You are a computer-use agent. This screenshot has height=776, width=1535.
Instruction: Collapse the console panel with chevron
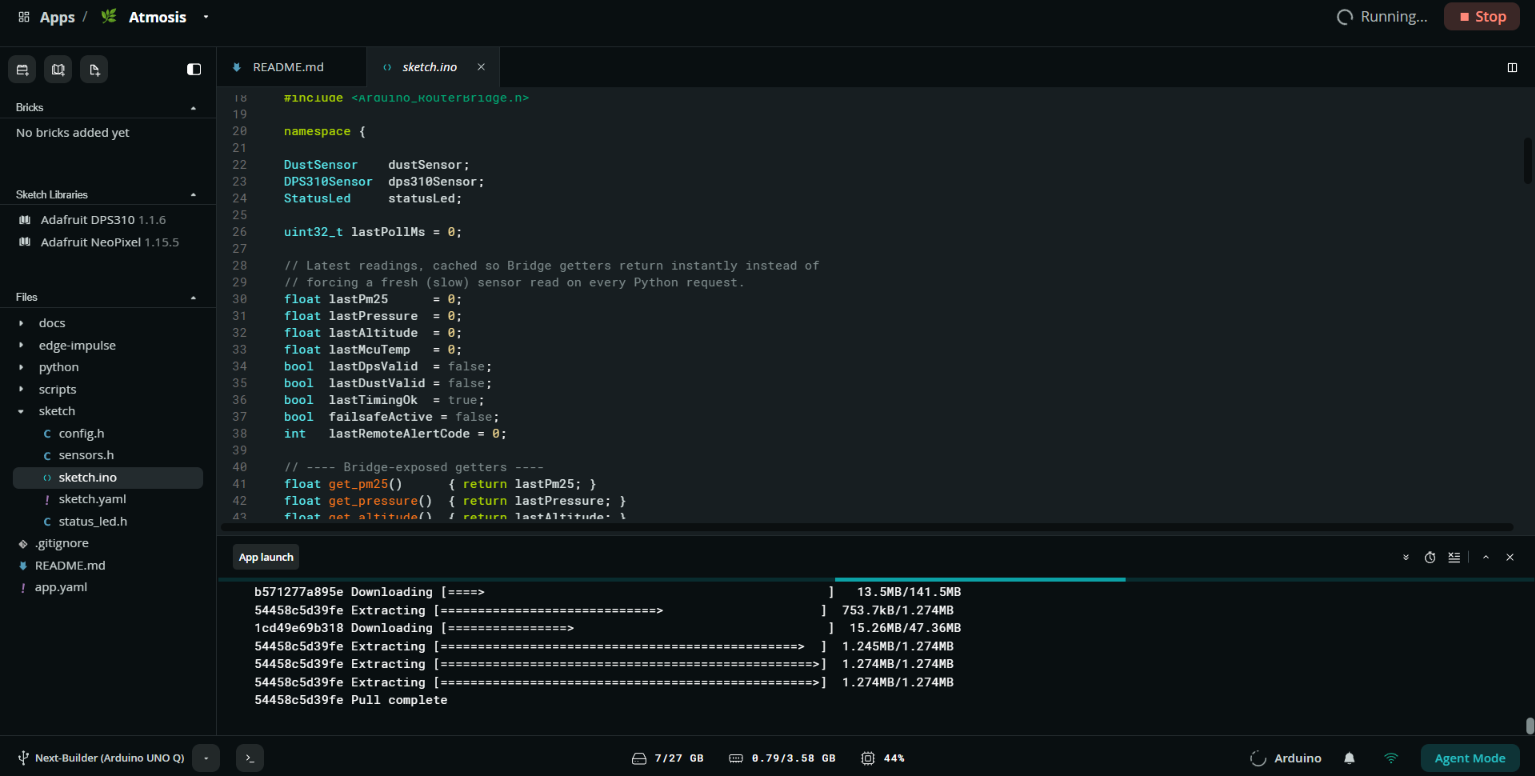(1486, 557)
